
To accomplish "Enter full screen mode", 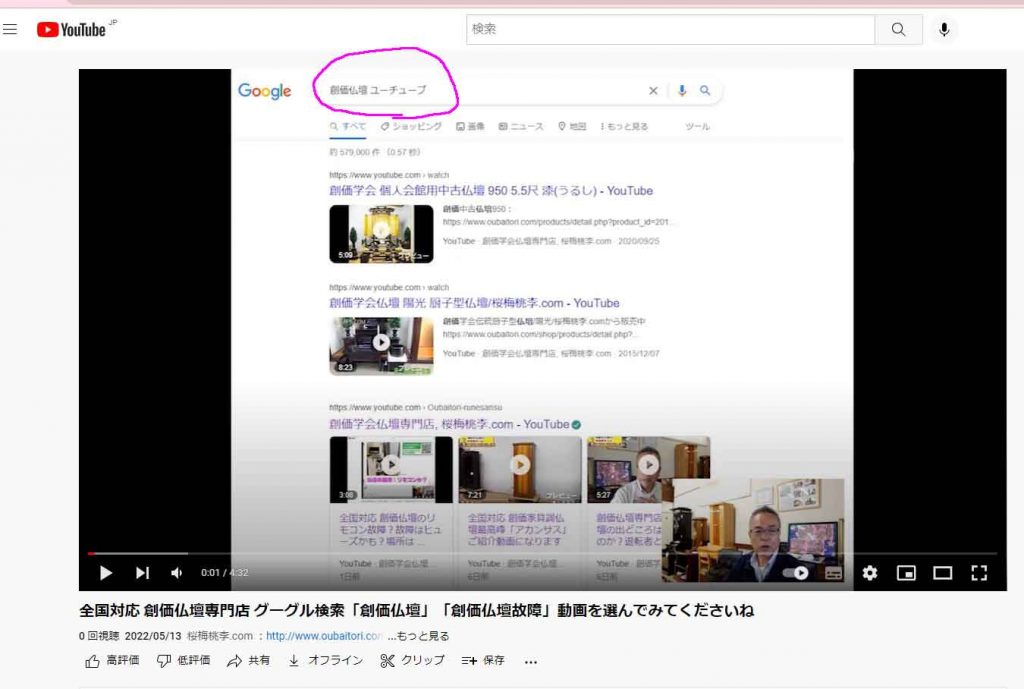I will (979, 573).
